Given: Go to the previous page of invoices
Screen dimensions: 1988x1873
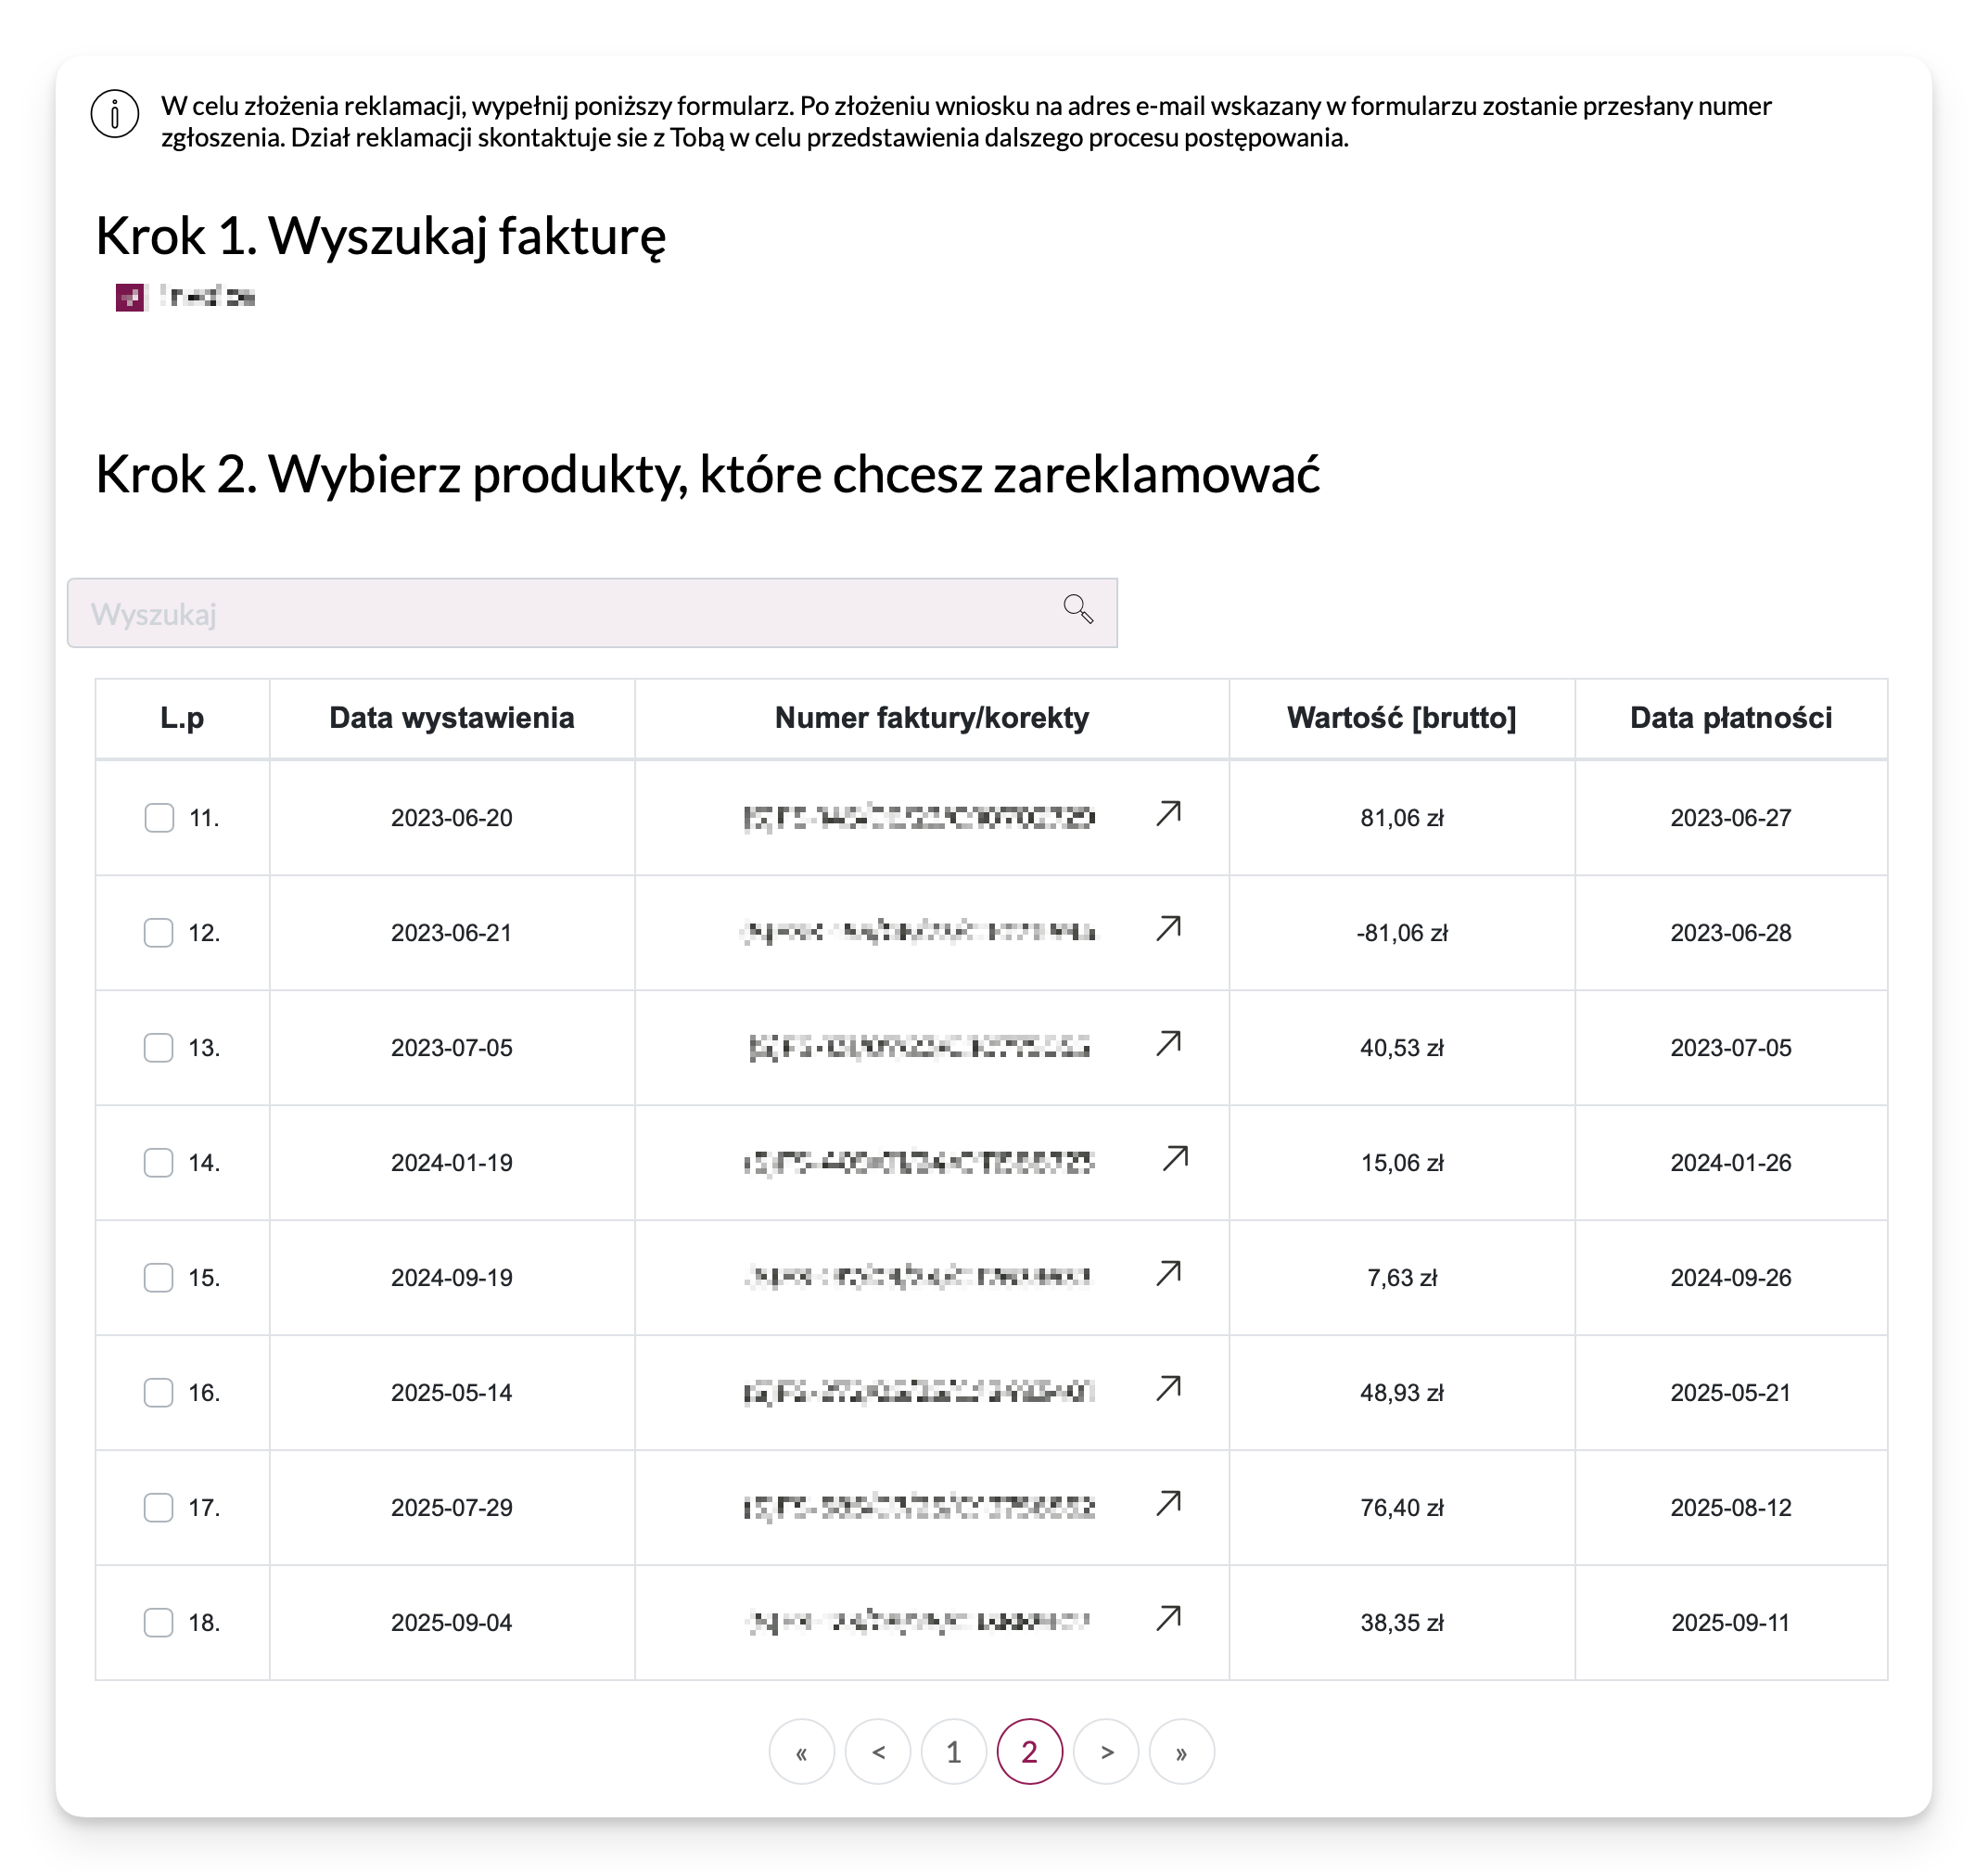Looking at the screenshot, I should click(877, 1752).
